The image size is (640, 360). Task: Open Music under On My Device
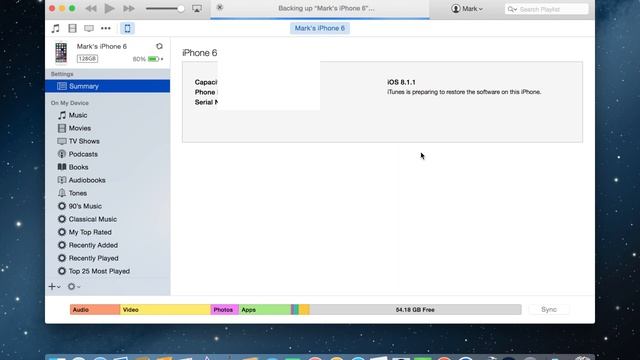(x=78, y=115)
